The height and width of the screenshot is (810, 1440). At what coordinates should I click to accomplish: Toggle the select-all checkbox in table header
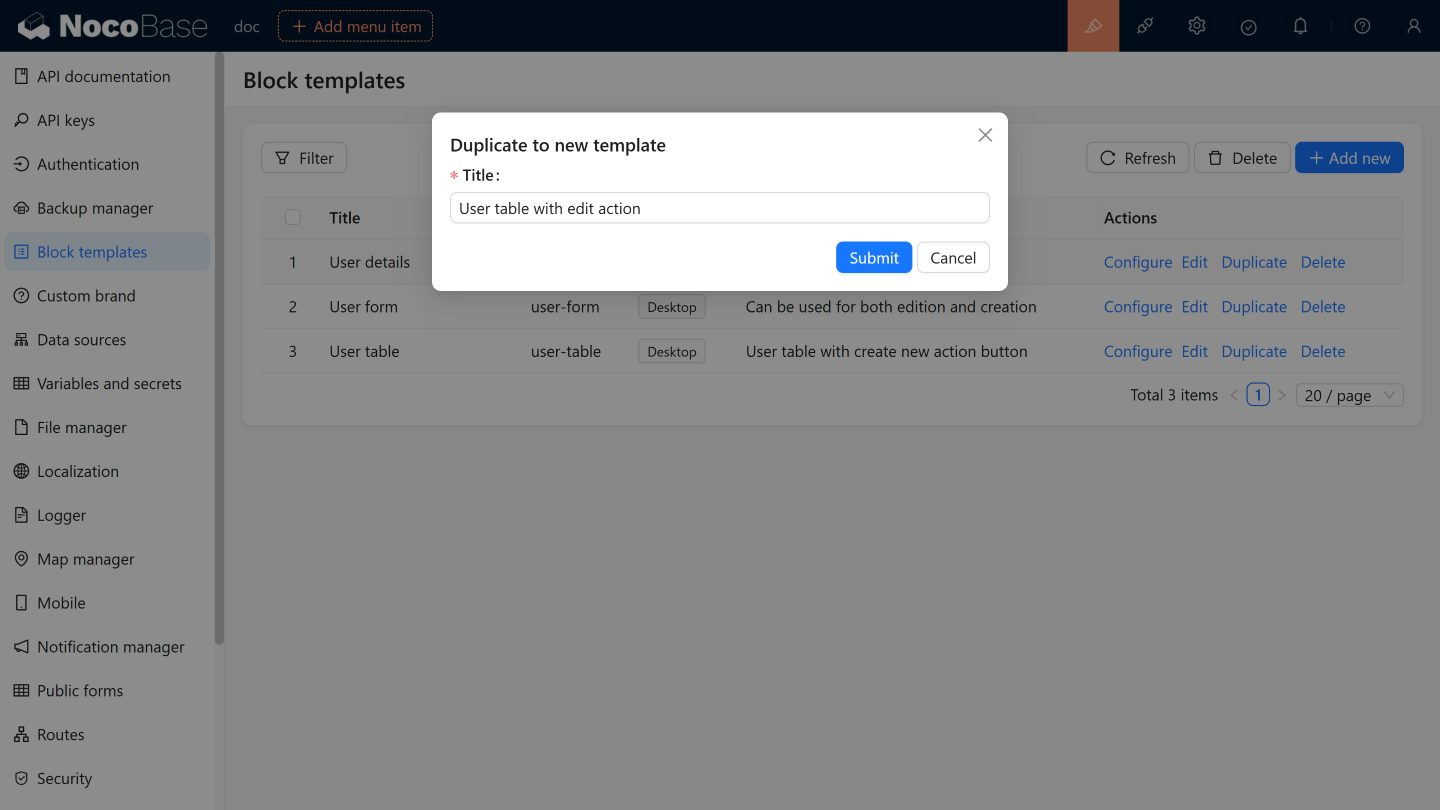point(293,218)
